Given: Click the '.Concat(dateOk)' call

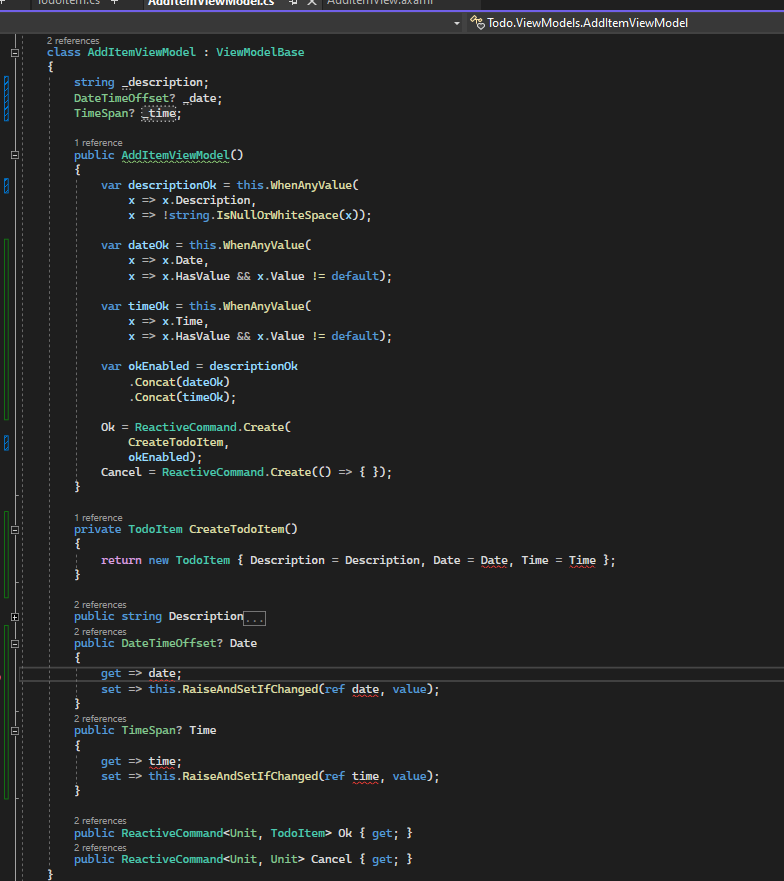Looking at the screenshot, I should click(x=179, y=382).
